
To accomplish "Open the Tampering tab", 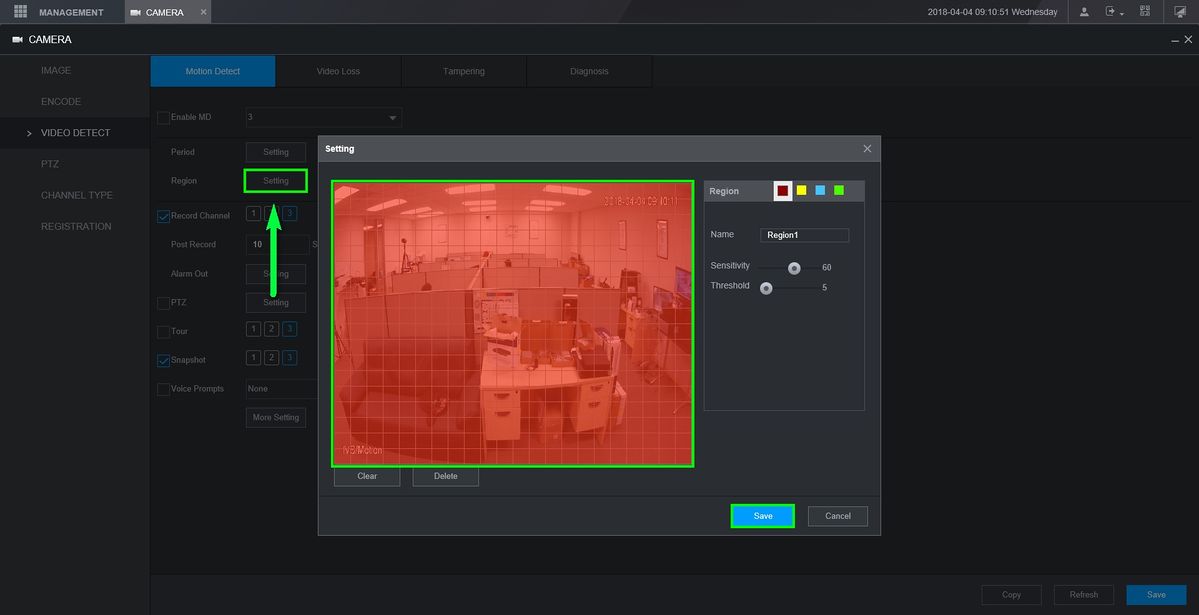I will [464, 72].
